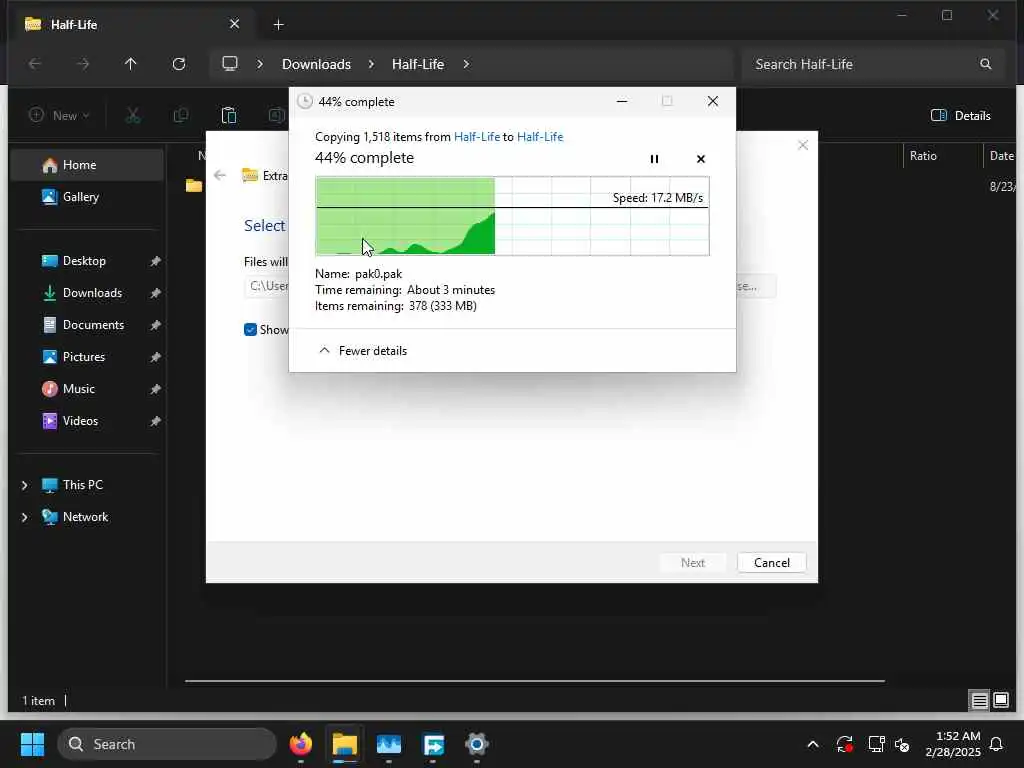Click the extraction destination path field
The image size is (1024, 768).
pyautogui.click(x=267, y=286)
